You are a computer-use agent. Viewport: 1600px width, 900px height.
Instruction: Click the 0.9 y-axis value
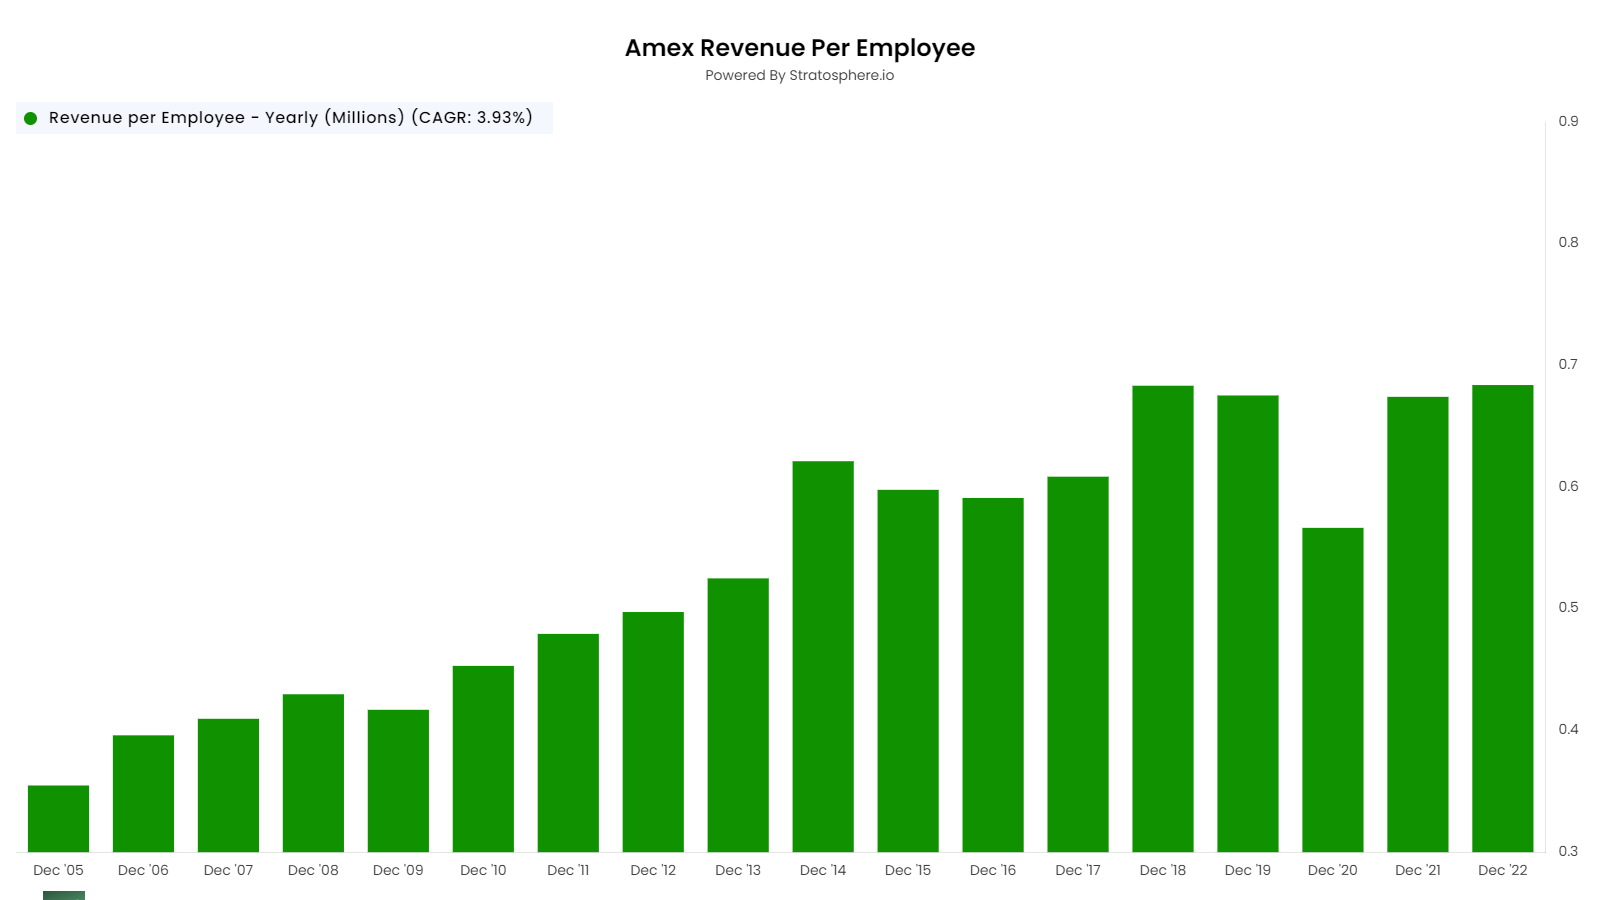point(1568,121)
